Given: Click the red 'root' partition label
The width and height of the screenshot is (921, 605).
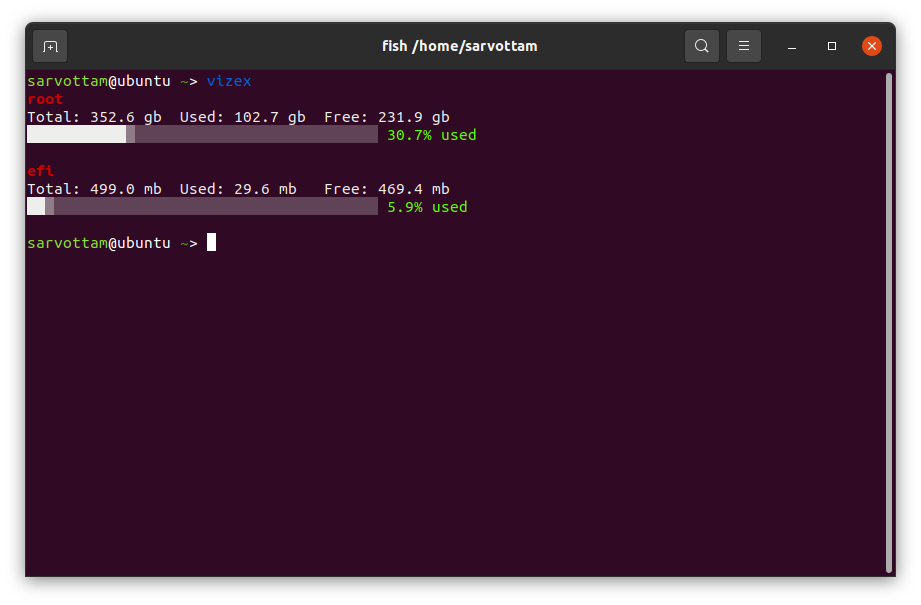Looking at the screenshot, I should (45, 99).
